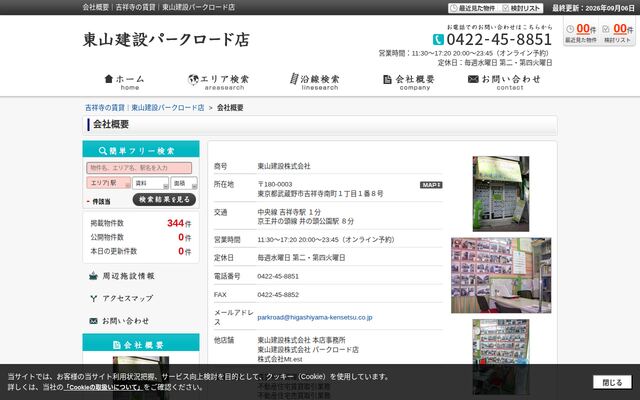
Task: Open お問い合わせ sidebar link
Action: [x=119, y=321]
